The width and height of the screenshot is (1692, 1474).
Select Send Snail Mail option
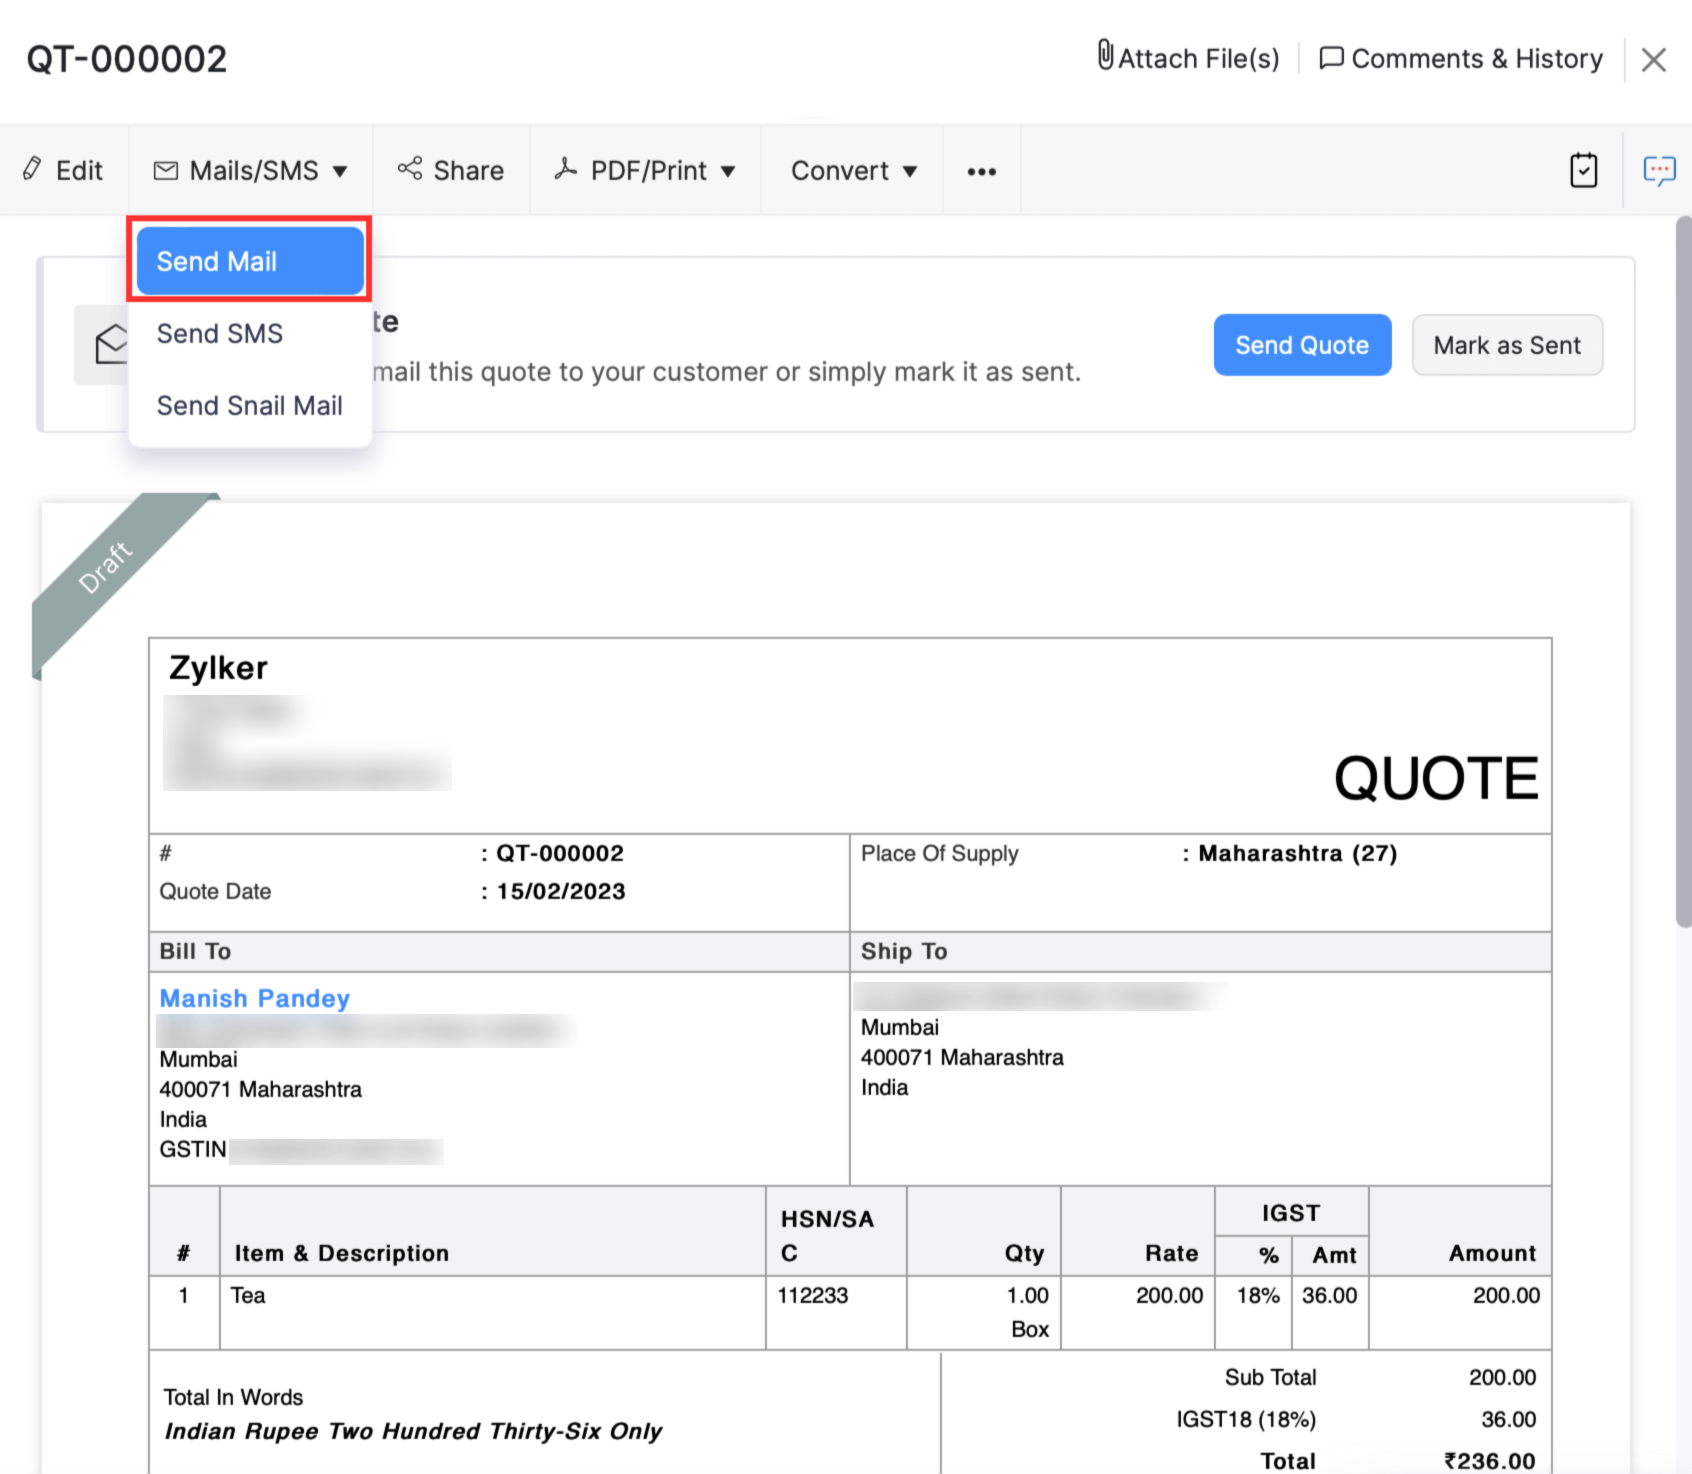tap(249, 406)
